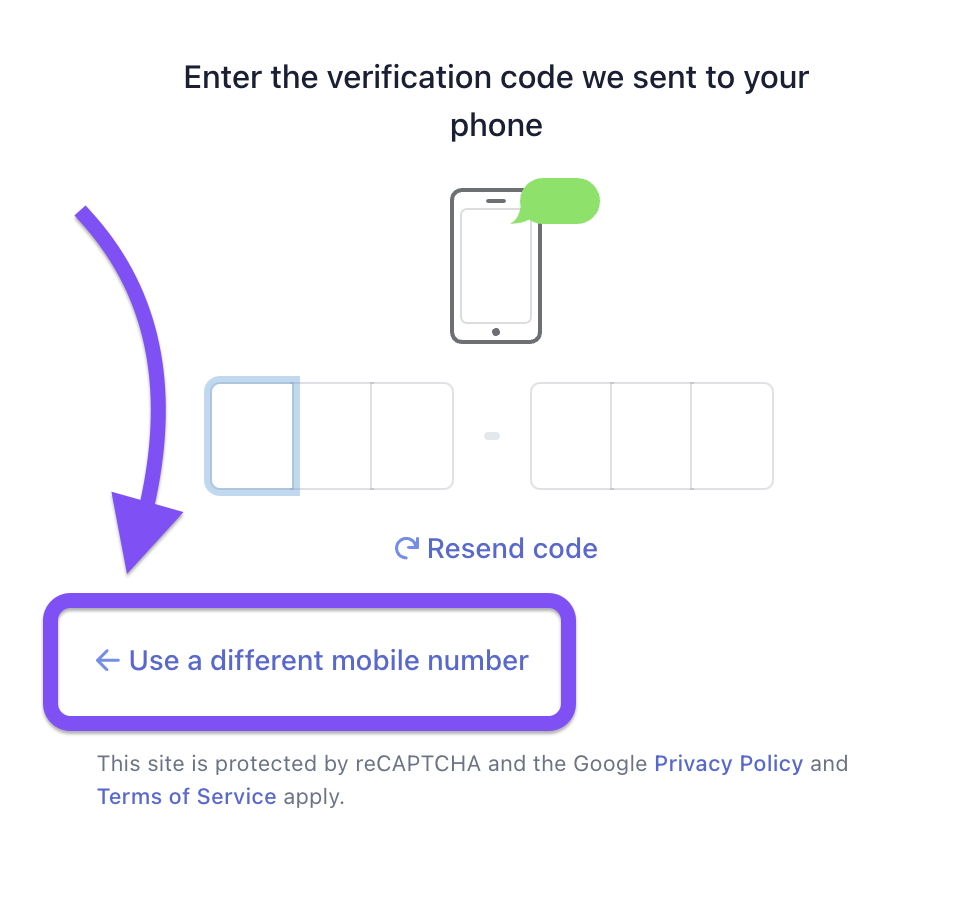Select the sixth verification code digit box
This screenshot has height=914, width=962.
pos(732,435)
